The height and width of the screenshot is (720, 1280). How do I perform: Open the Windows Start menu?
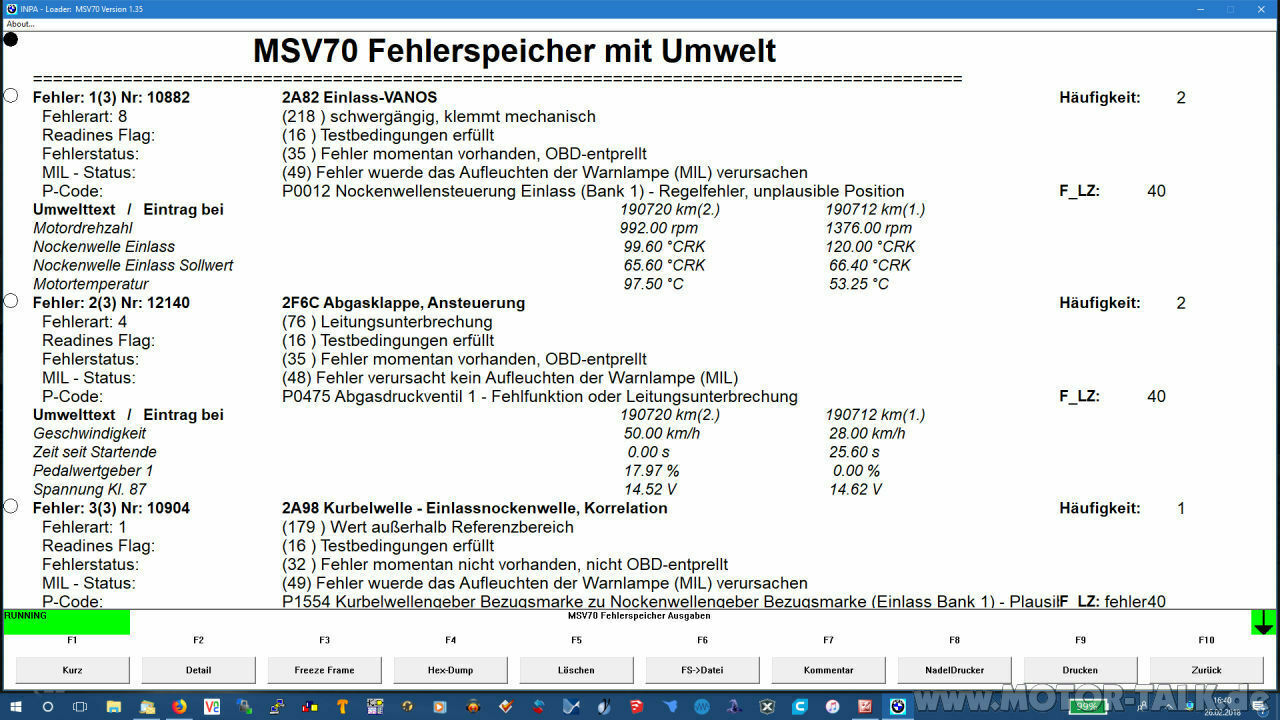point(17,706)
